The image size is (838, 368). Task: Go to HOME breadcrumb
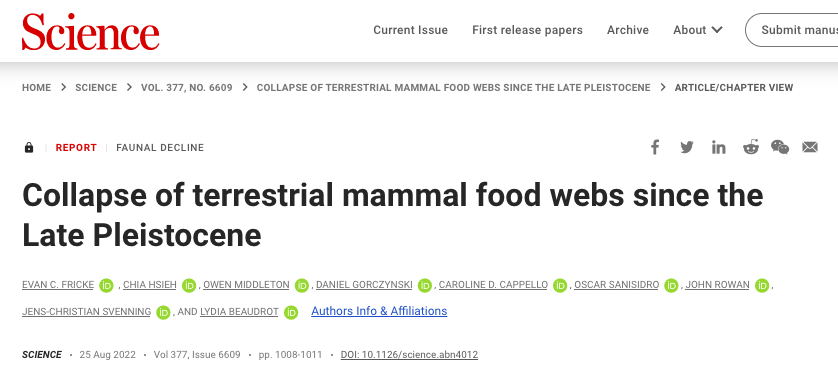pos(36,88)
